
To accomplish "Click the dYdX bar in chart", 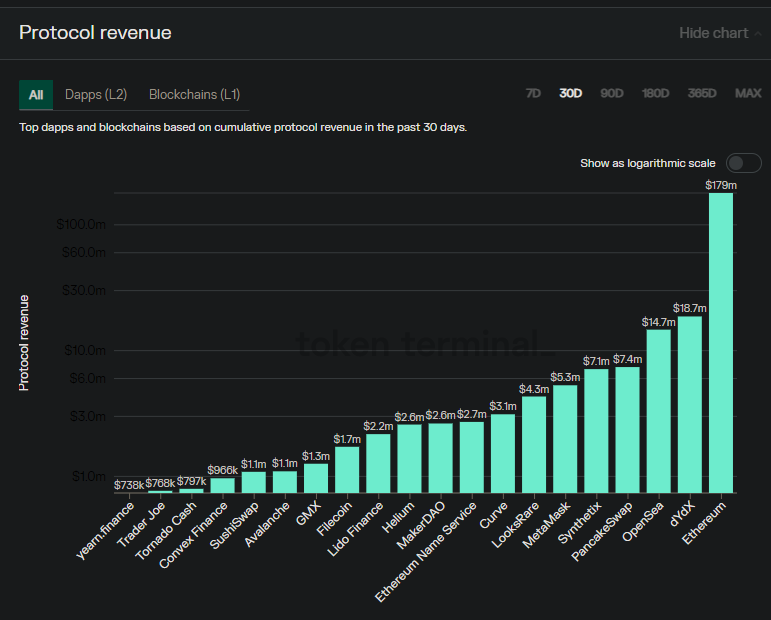I will [x=690, y=404].
